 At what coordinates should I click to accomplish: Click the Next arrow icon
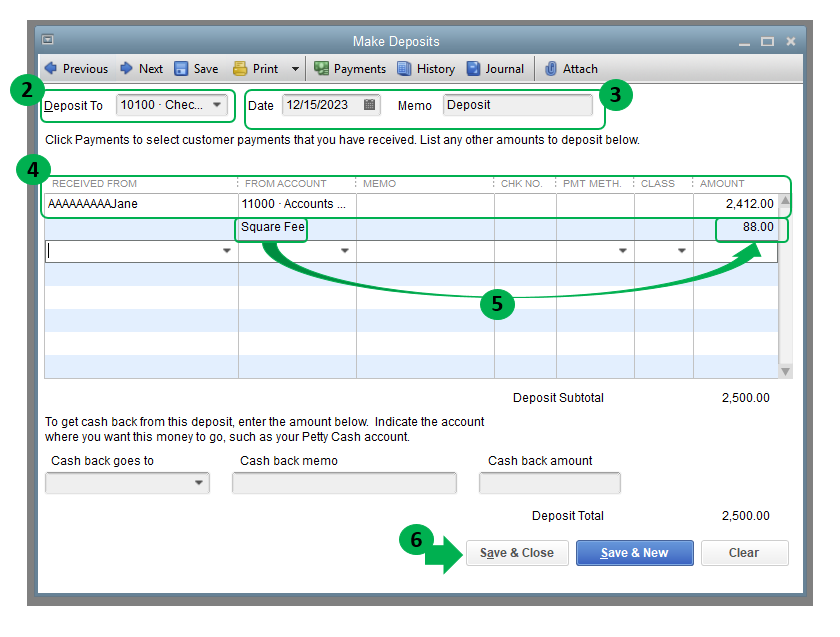pyautogui.click(x=126, y=68)
